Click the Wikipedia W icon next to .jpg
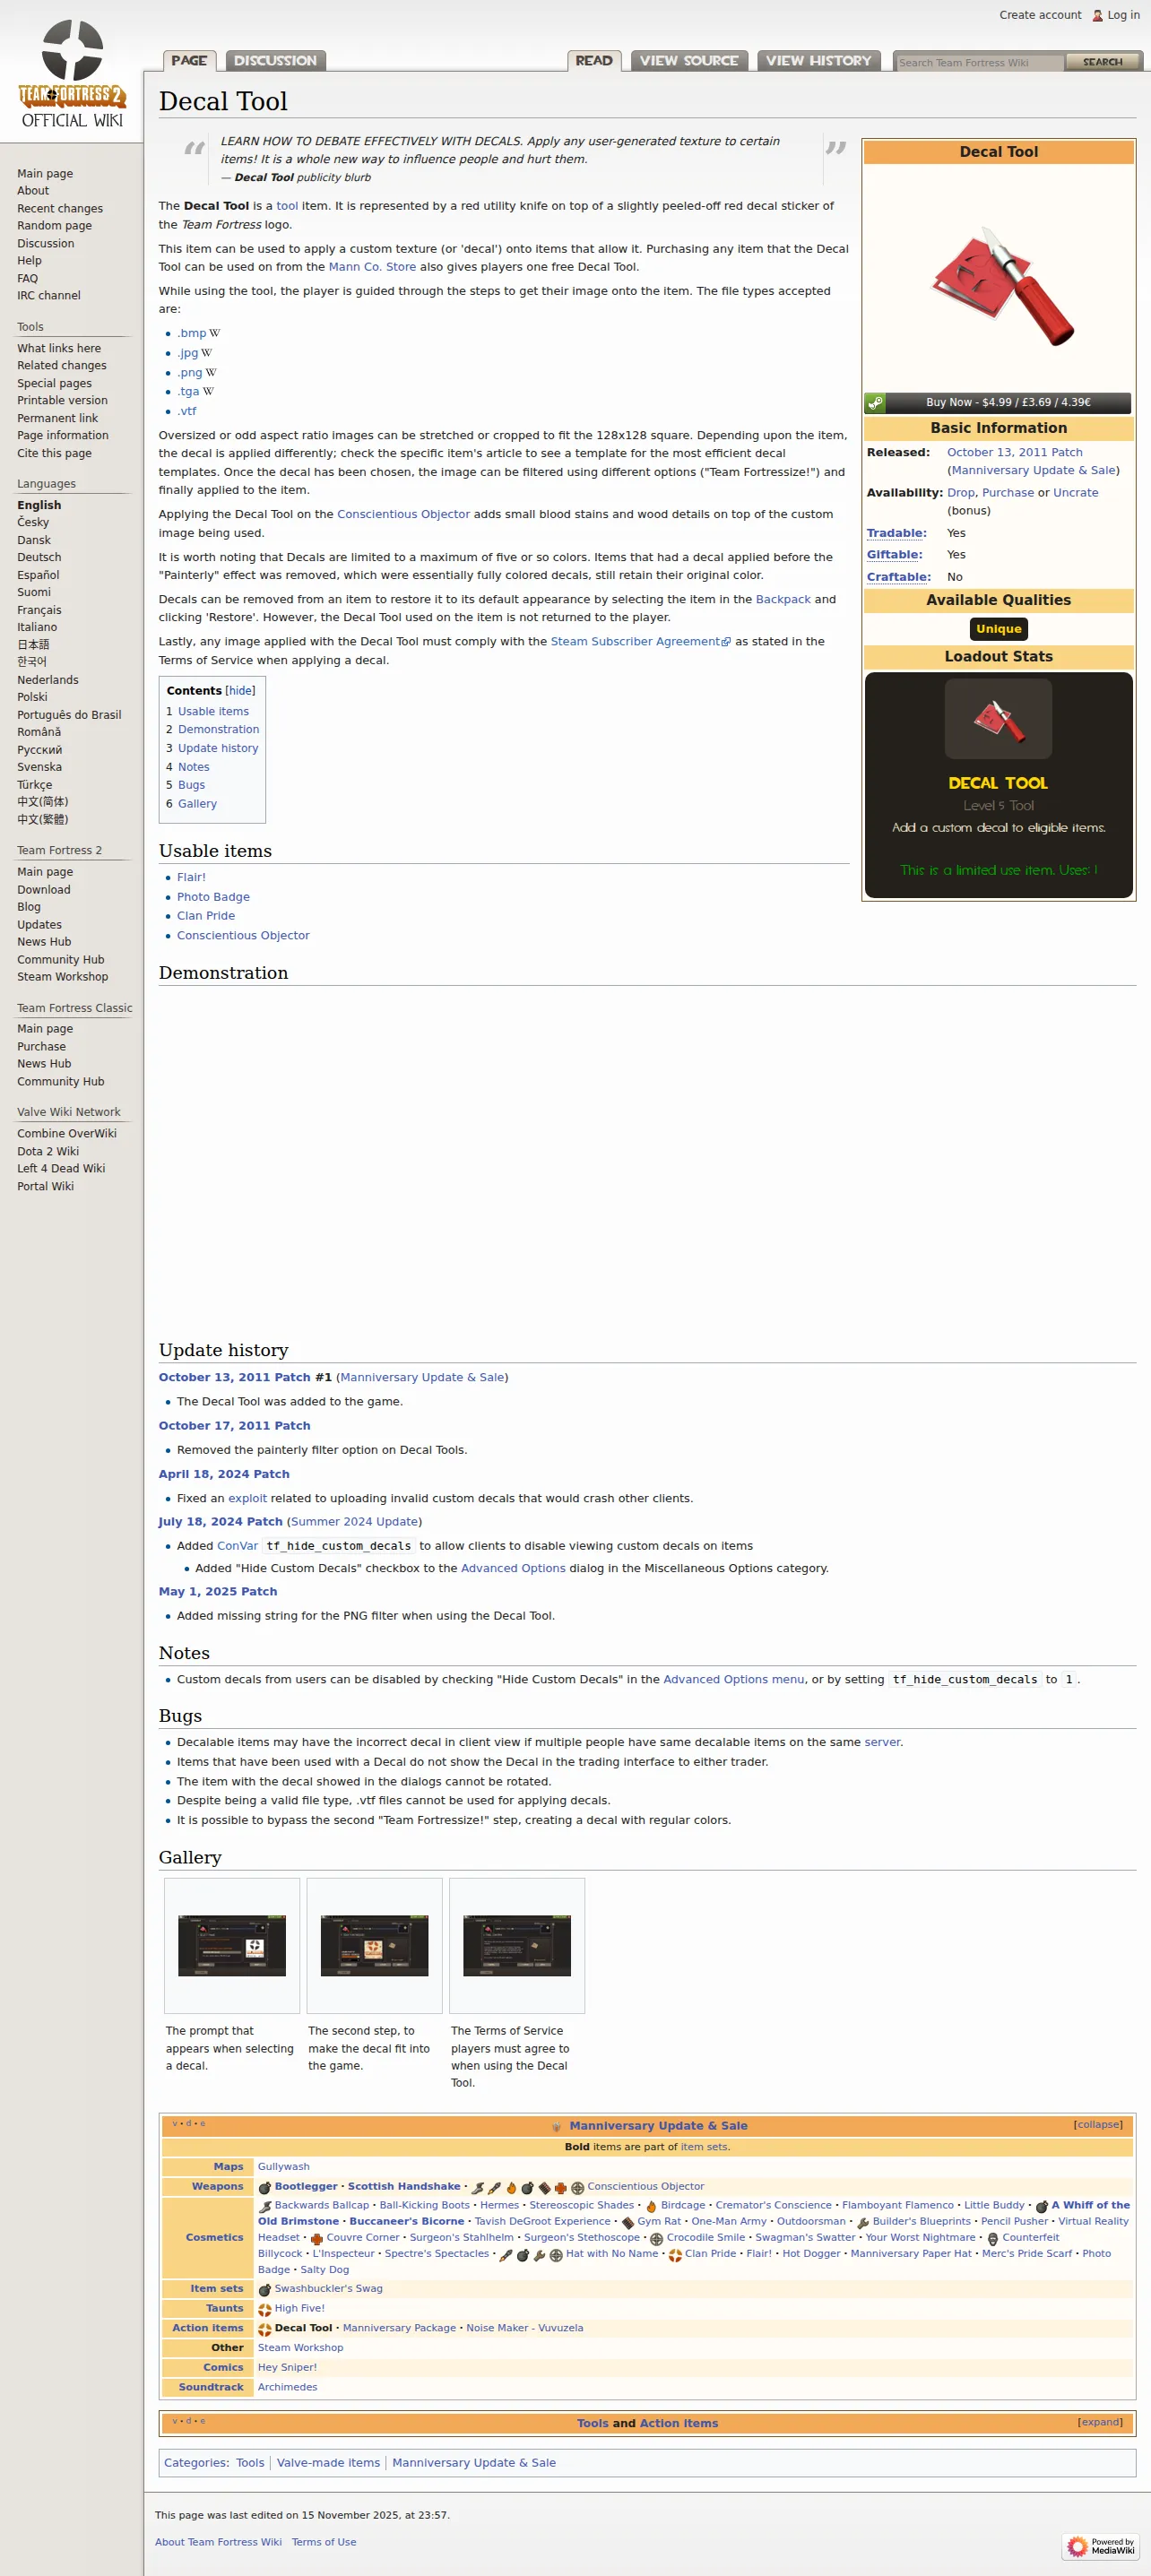1151x2576 pixels. pyautogui.click(x=207, y=353)
